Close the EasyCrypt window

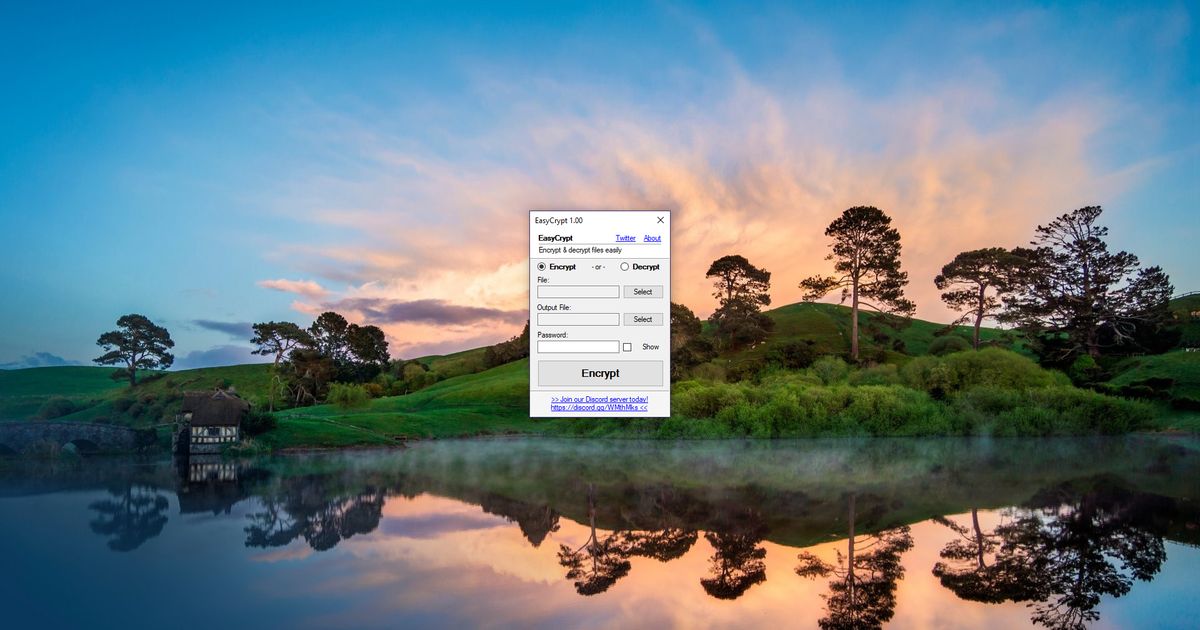click(661, 220)
